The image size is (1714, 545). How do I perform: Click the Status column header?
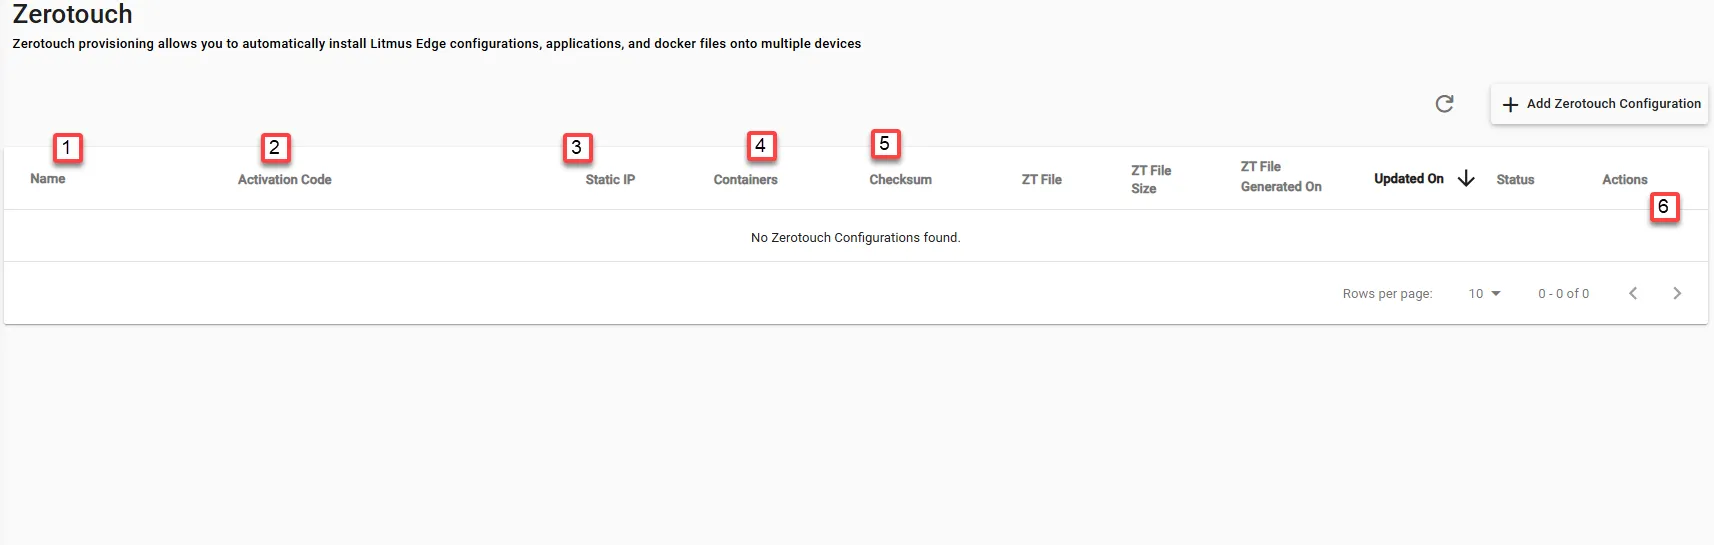(1515, 179)
